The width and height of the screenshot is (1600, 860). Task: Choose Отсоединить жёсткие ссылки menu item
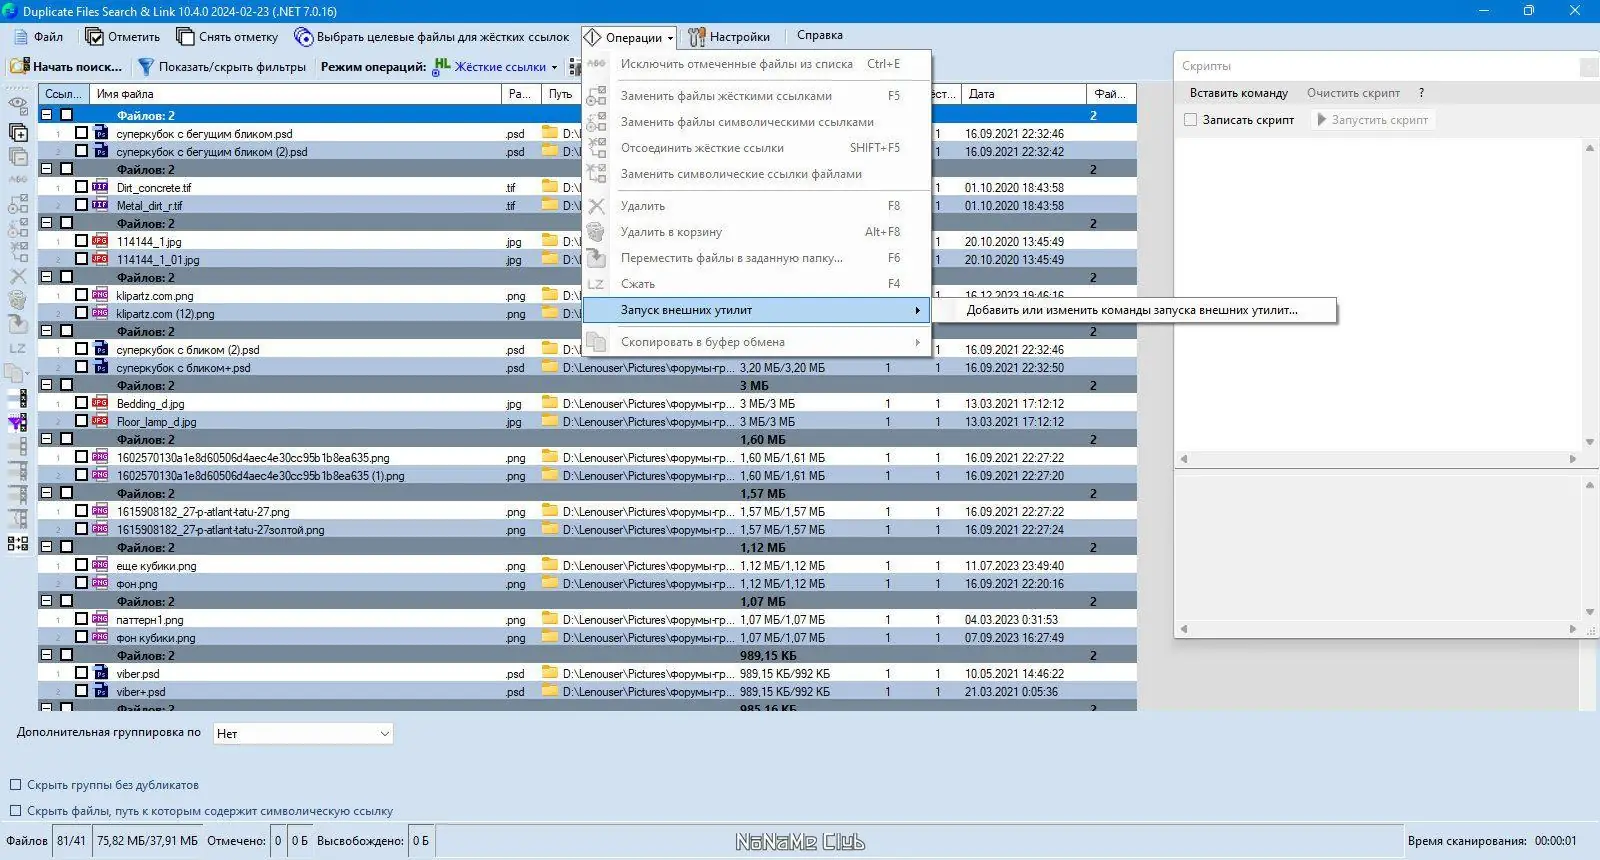[x=757, y=148]
